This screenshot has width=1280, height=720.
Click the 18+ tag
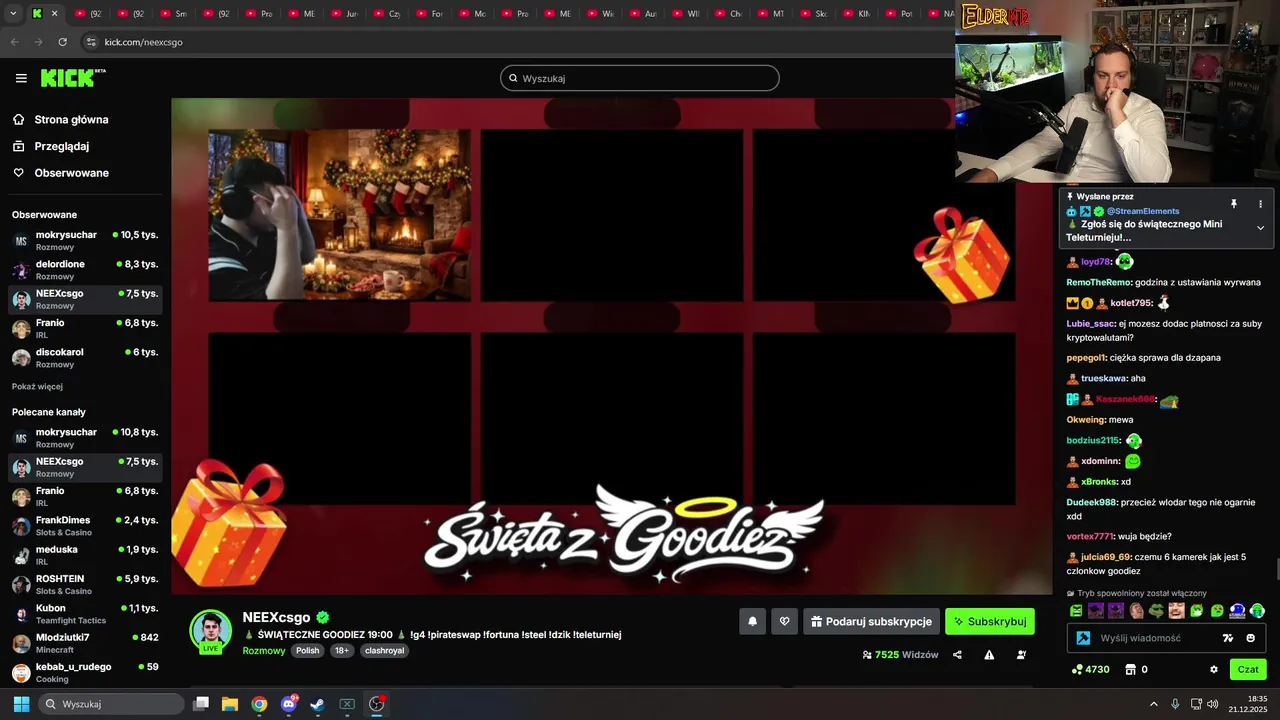342,650
